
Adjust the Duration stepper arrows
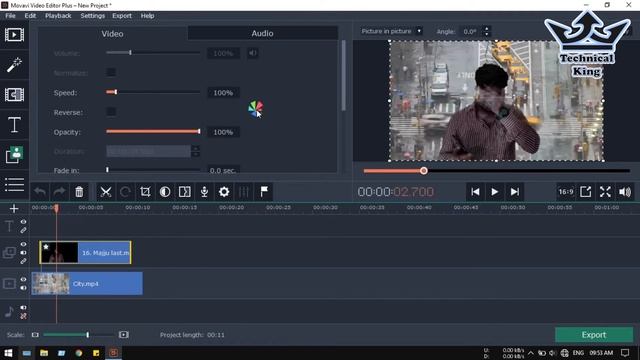[x=196, y=151]
